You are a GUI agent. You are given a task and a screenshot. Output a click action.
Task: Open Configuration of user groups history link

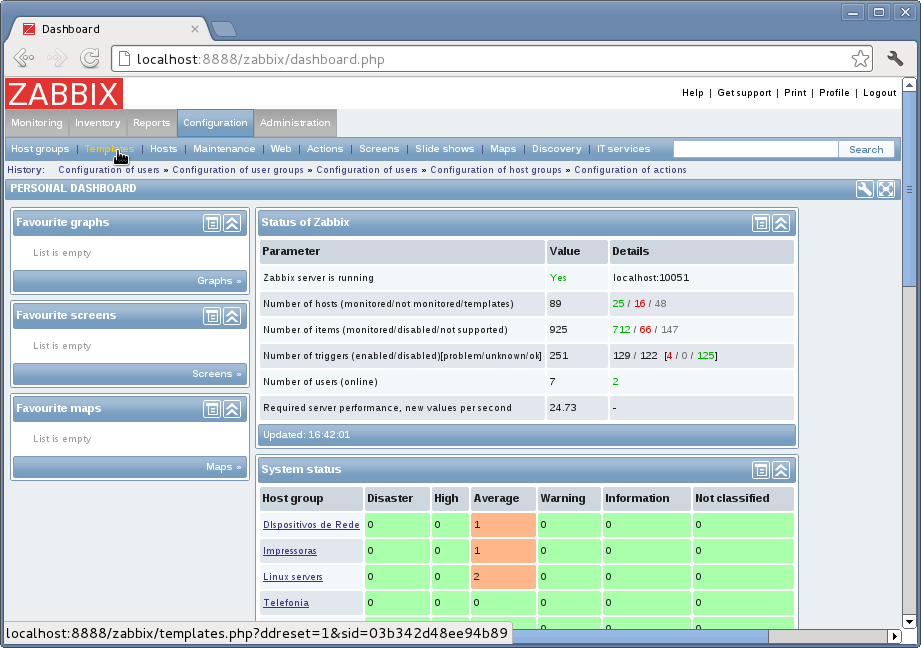[238, 170]
